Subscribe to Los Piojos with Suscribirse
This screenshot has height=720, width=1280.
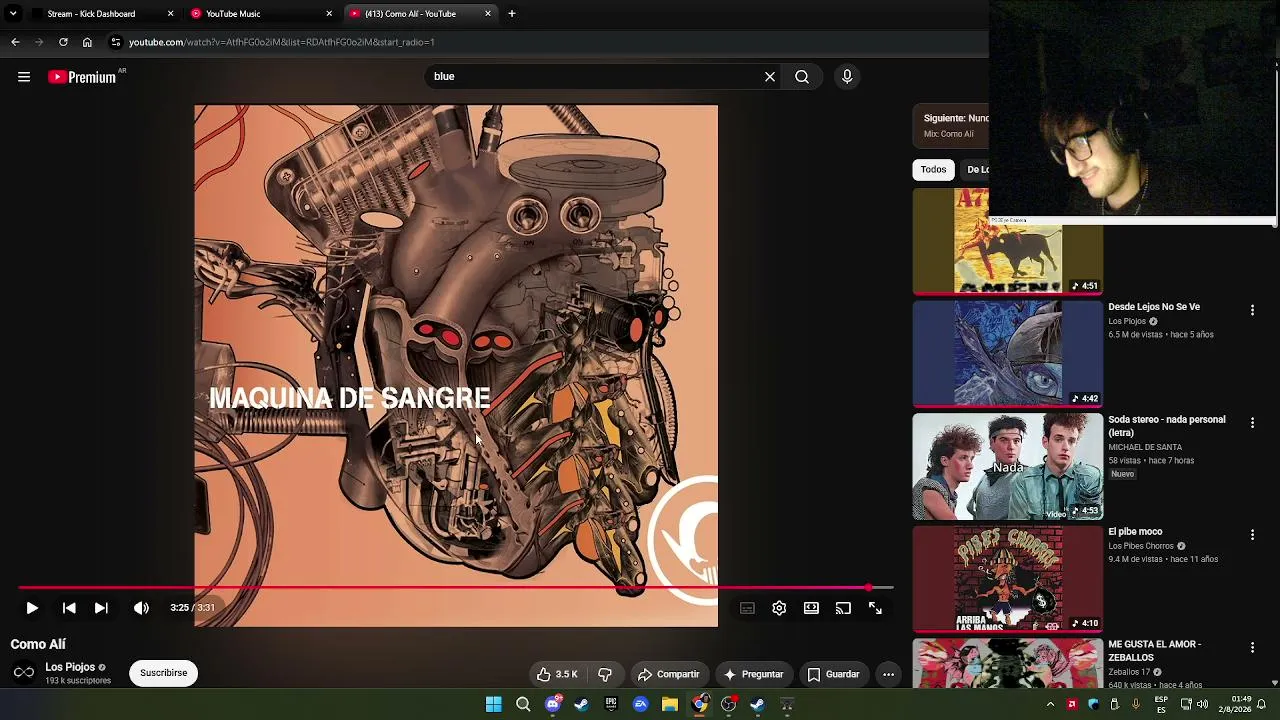[164, 673]
